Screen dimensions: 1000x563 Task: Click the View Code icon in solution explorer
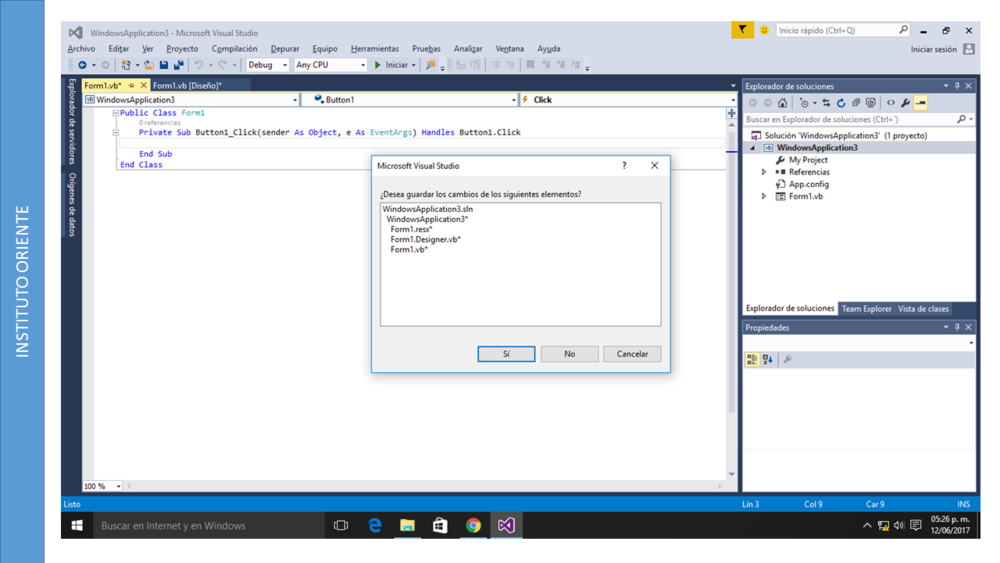pyautogui.click(x=891, y=103)
